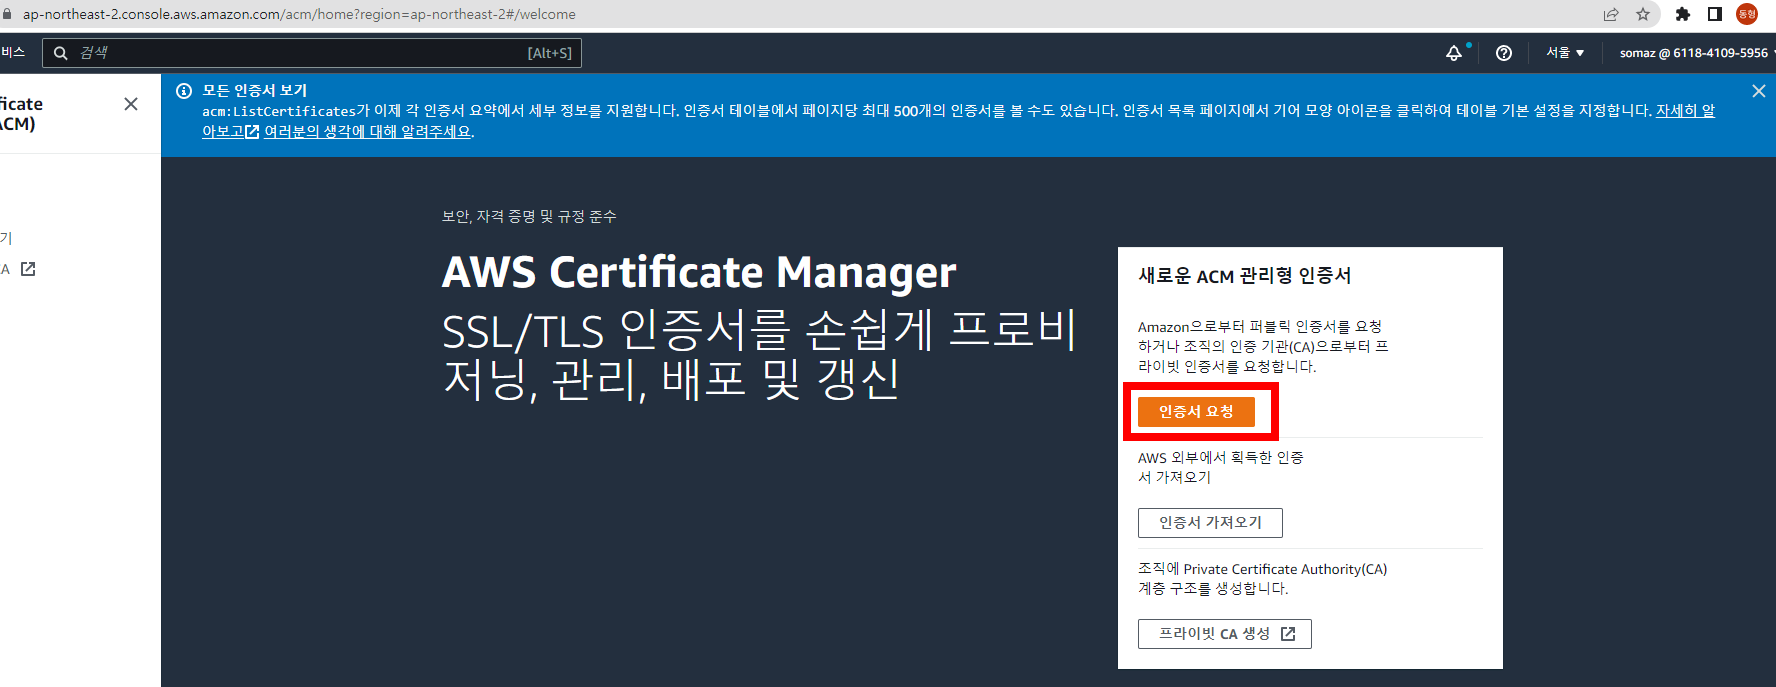Open the notifications bell icon
The height and width of the screenshot is (687, 1776).
pyautogui.click(x=1454, y=53)
